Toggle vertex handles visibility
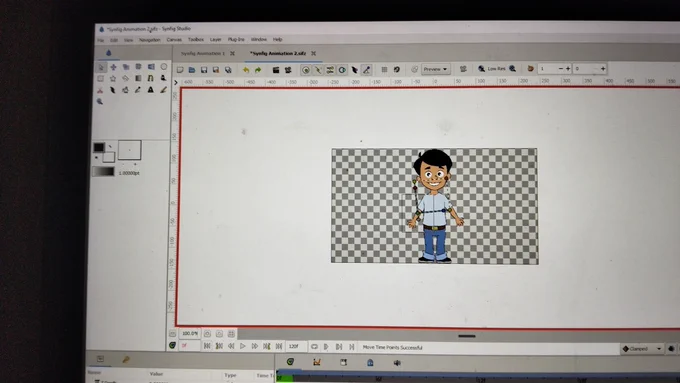 click(318, 70)
